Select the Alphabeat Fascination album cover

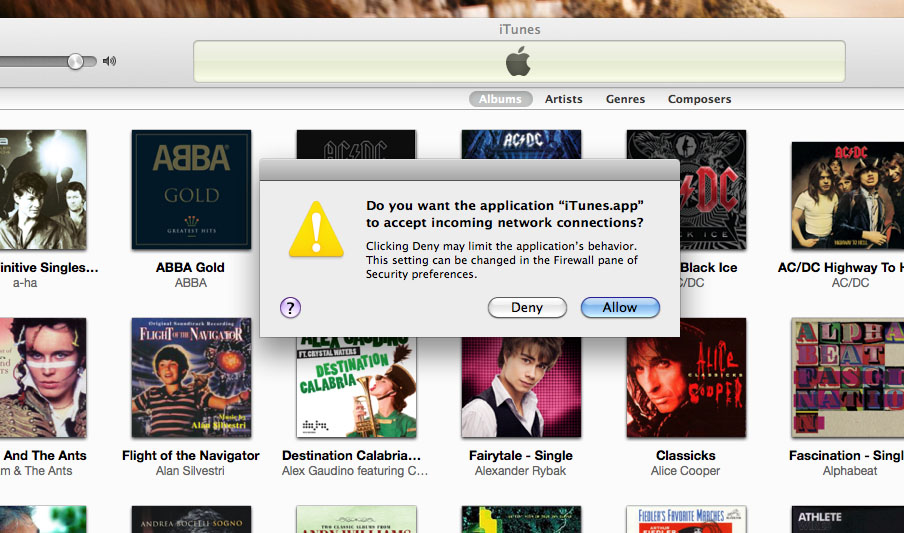point(848,378)
